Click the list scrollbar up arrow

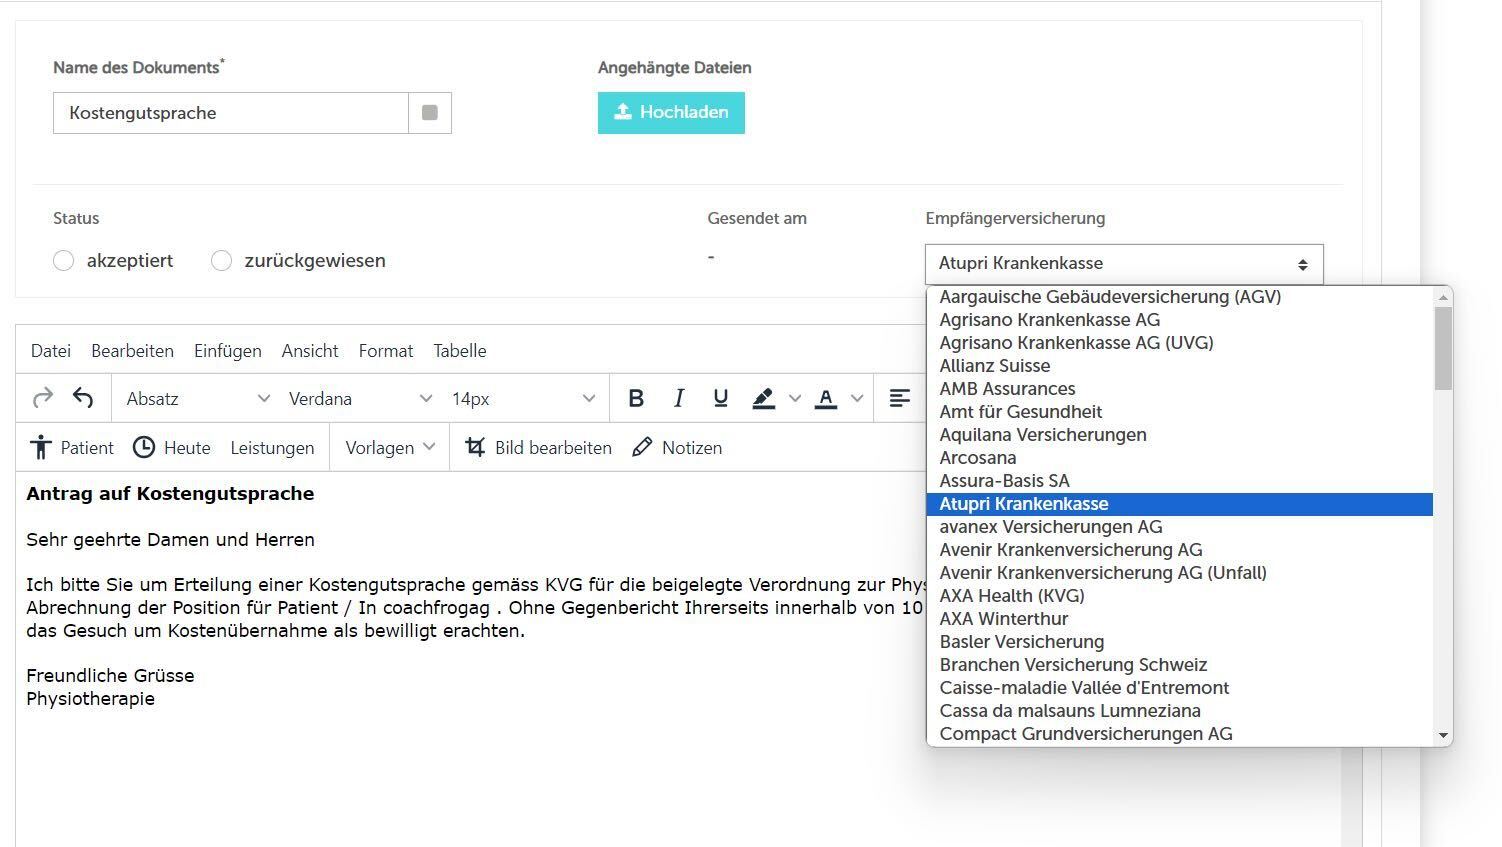(x=1443, y=297)
